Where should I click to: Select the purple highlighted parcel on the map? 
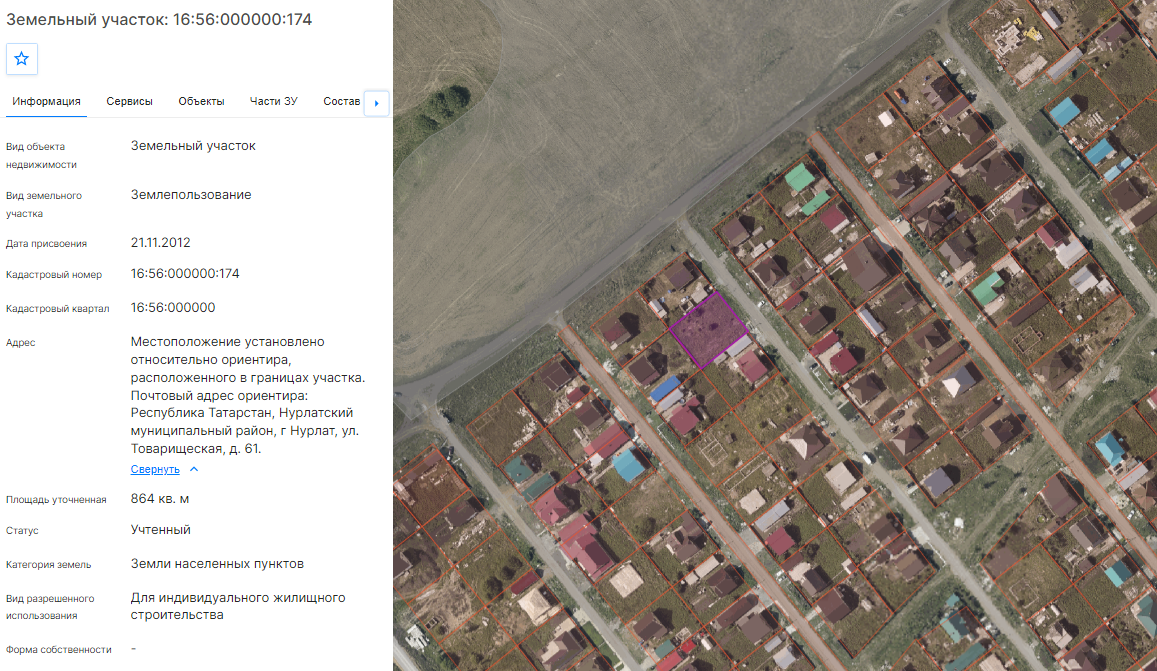[x=708, y=329]
